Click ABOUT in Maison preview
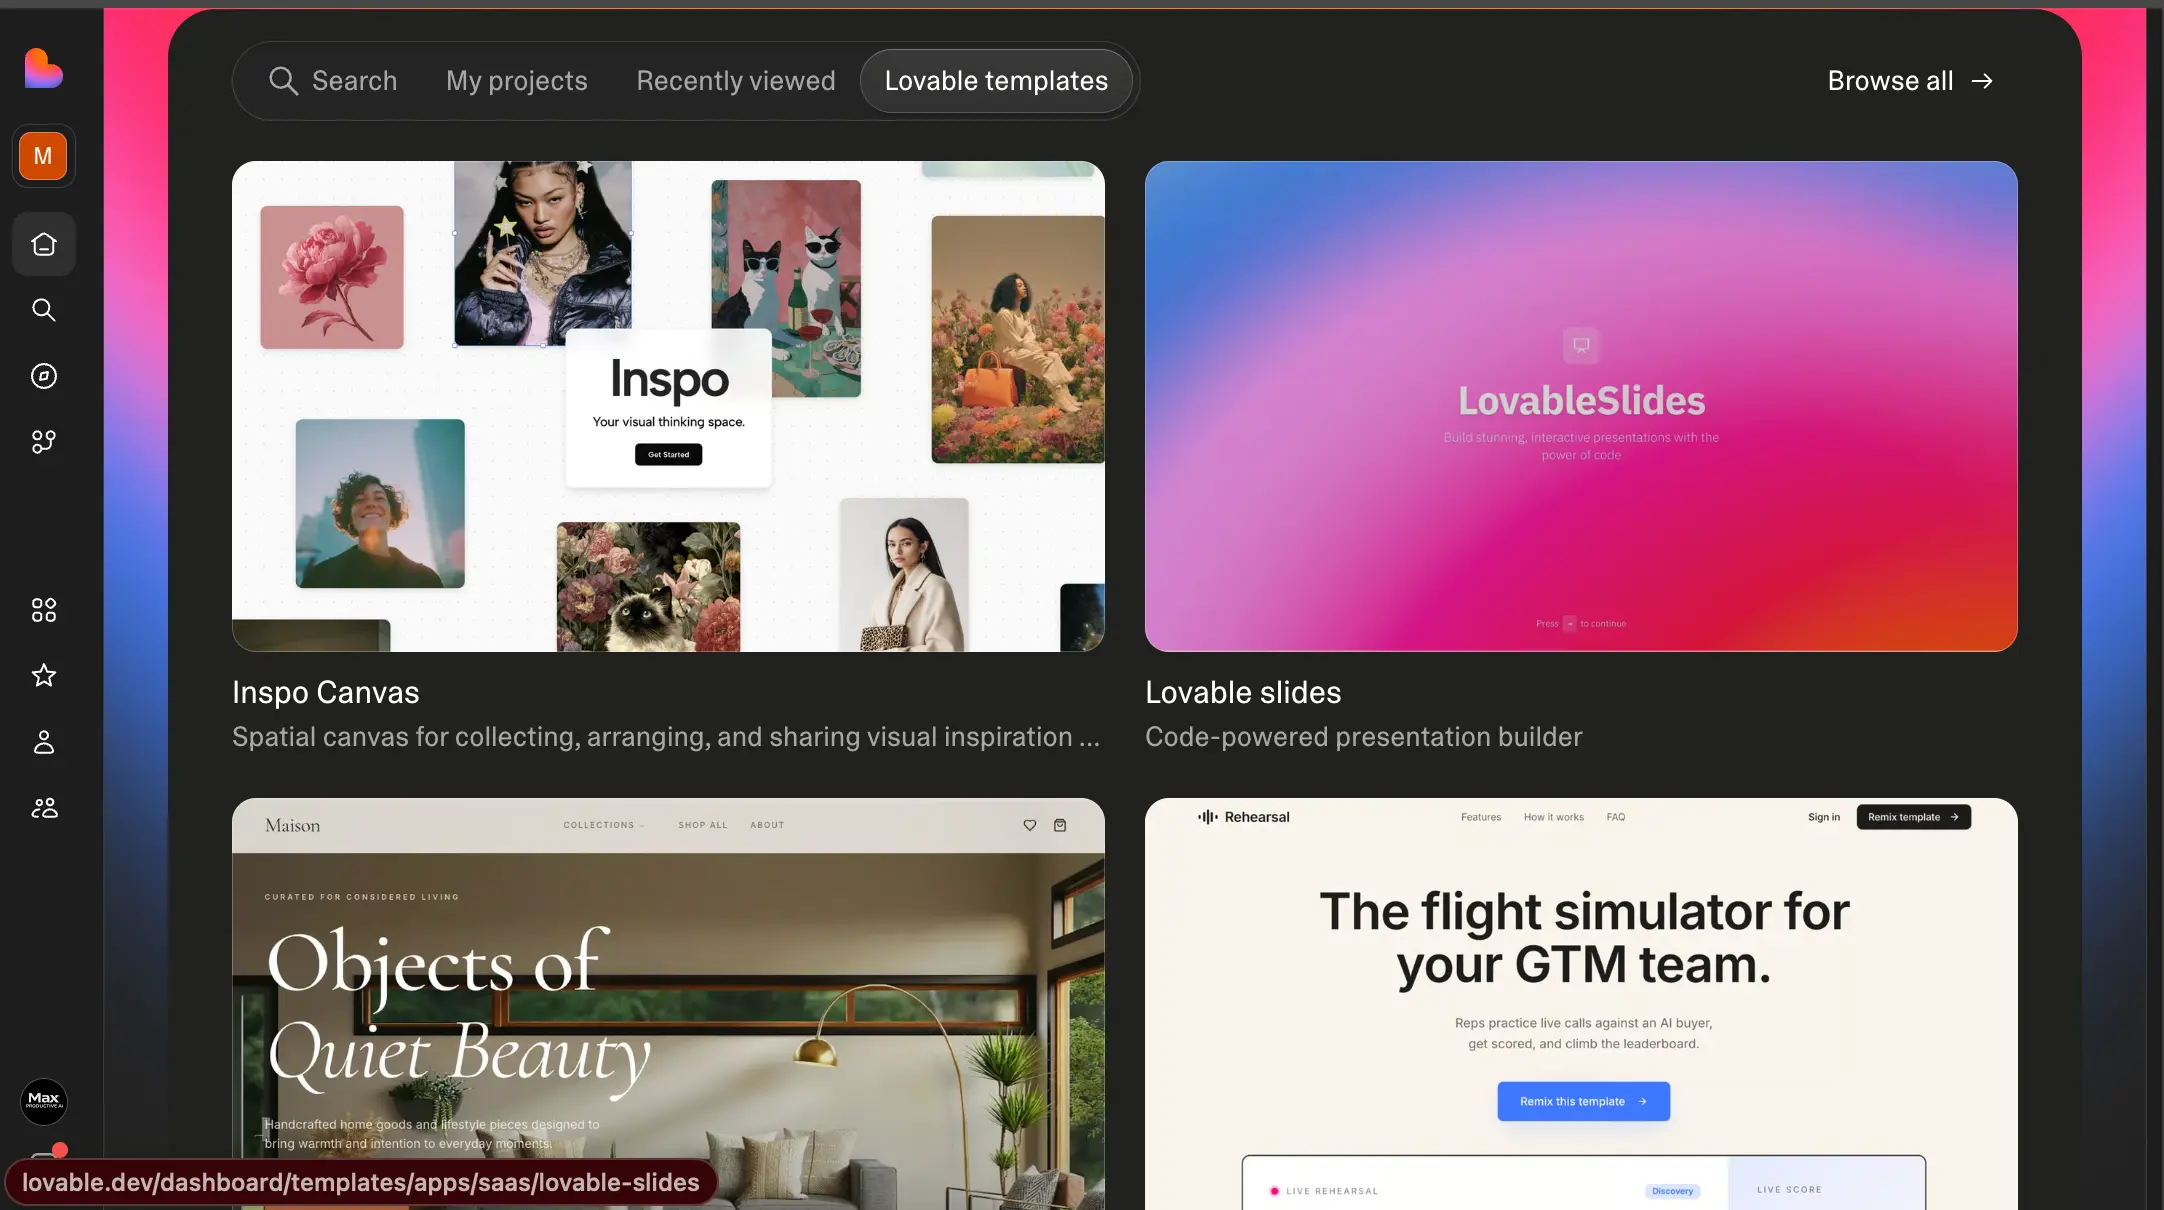 pos(767,825)
